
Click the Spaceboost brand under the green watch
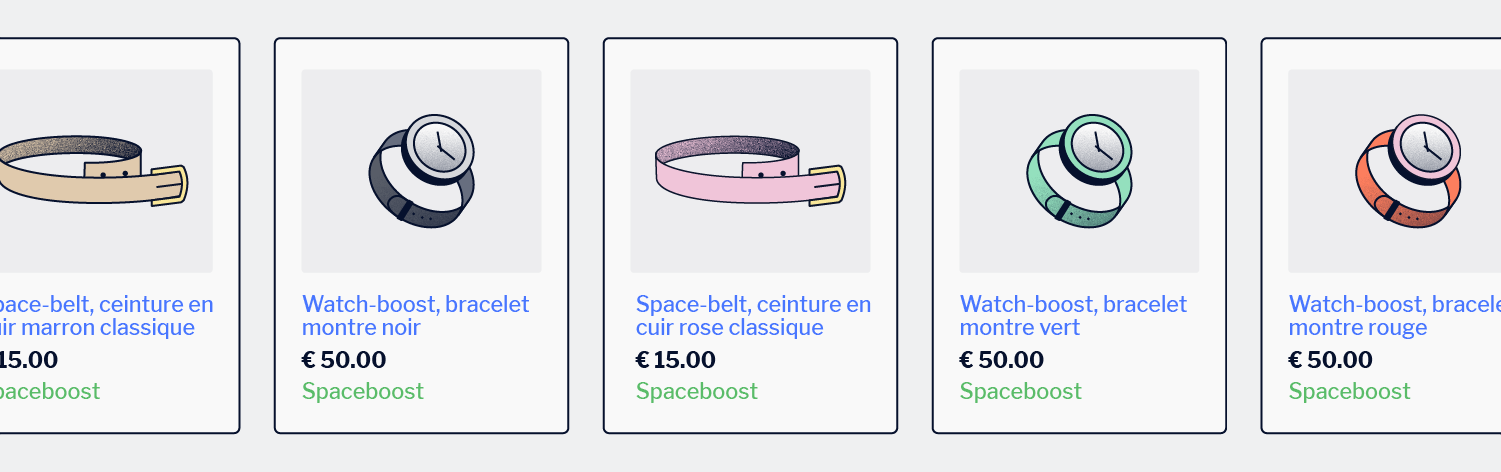pyautogui.click(x=1021, y=391)
